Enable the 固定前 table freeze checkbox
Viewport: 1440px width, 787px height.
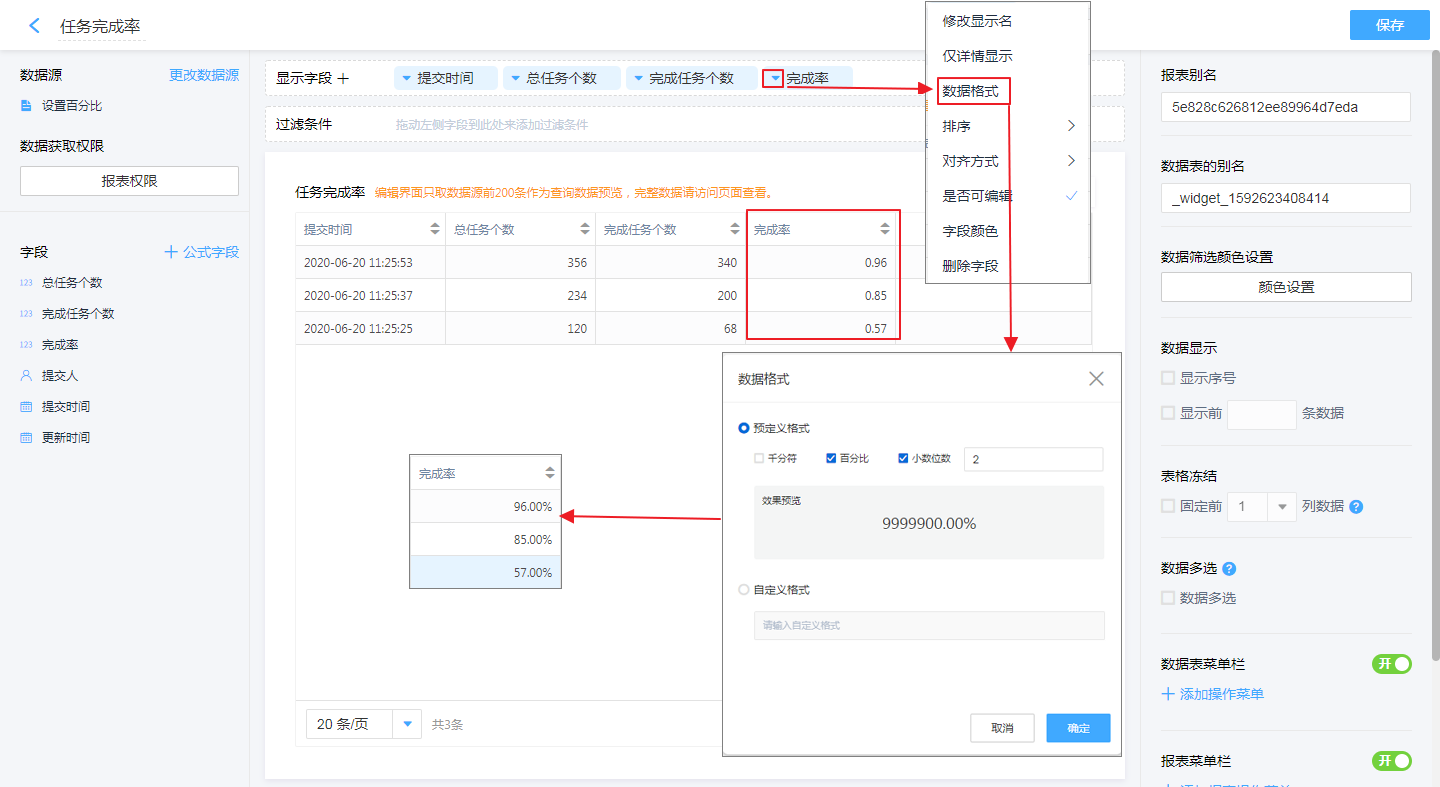1168,506
